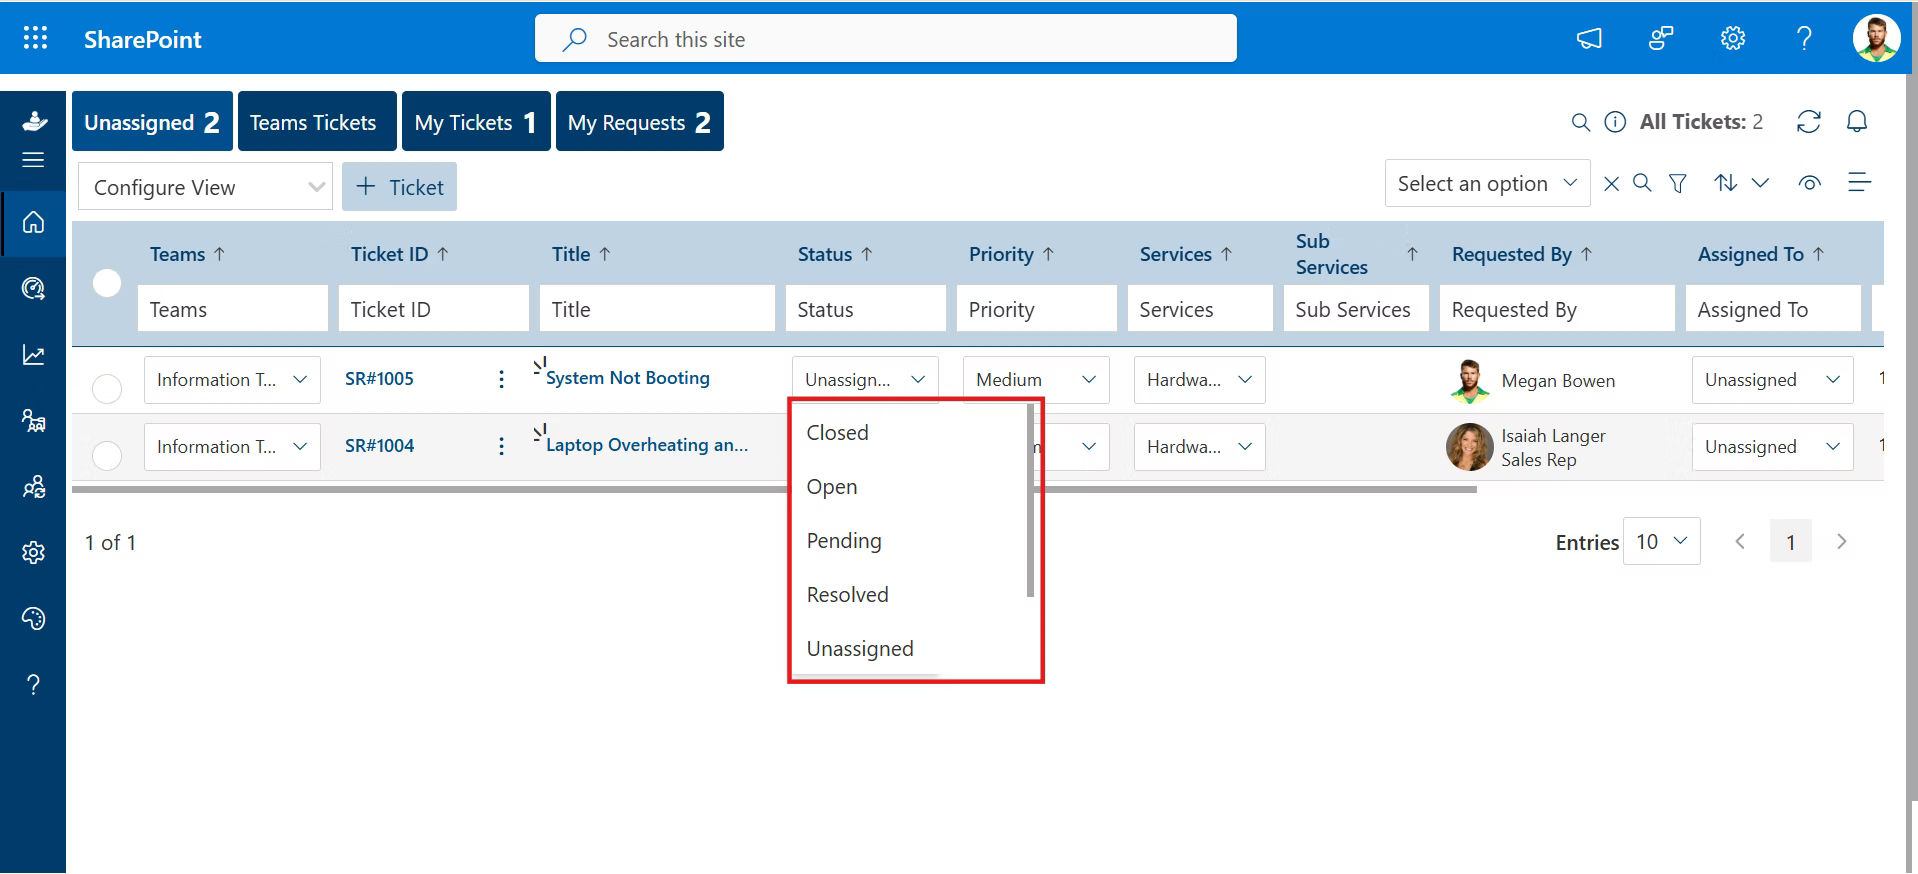Open Teams dropdown for SR#1005
This screenshot has width=1918, height=874.
(x=232, y=380)
